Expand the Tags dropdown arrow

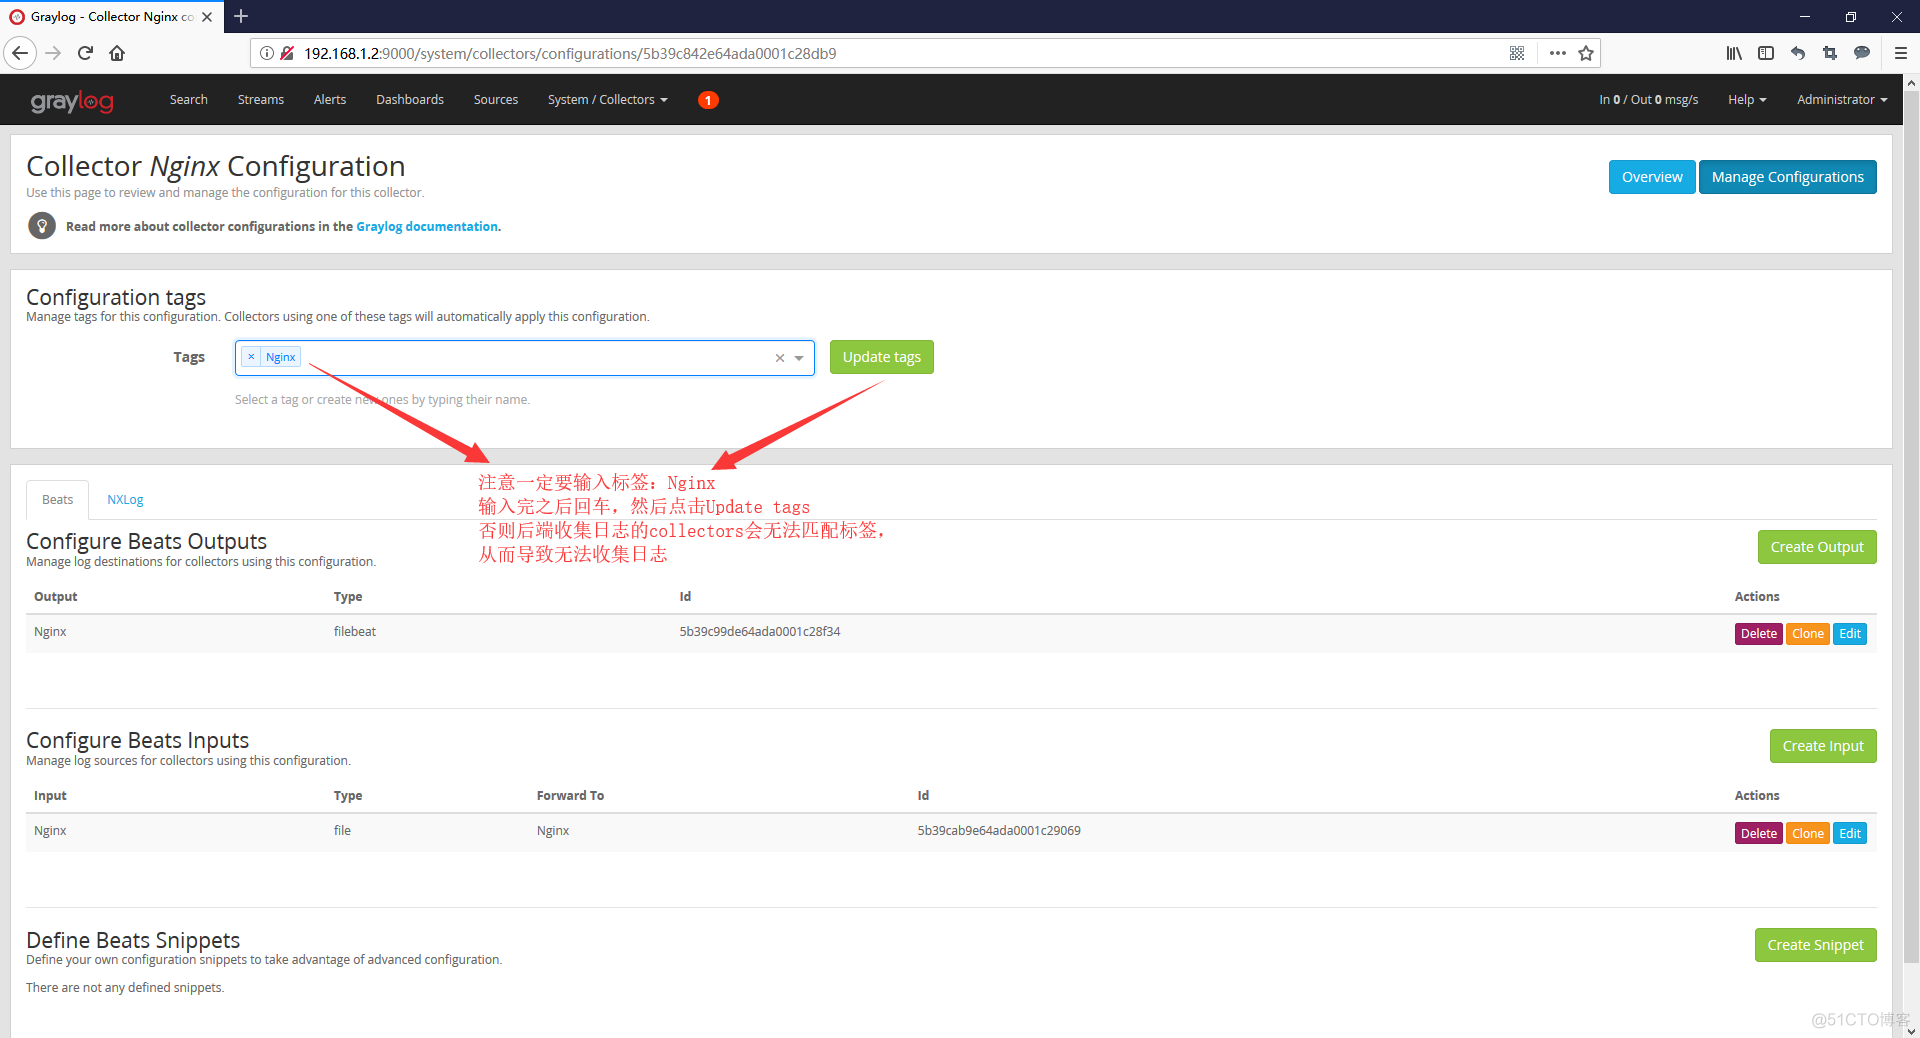(x=799, y=358)
